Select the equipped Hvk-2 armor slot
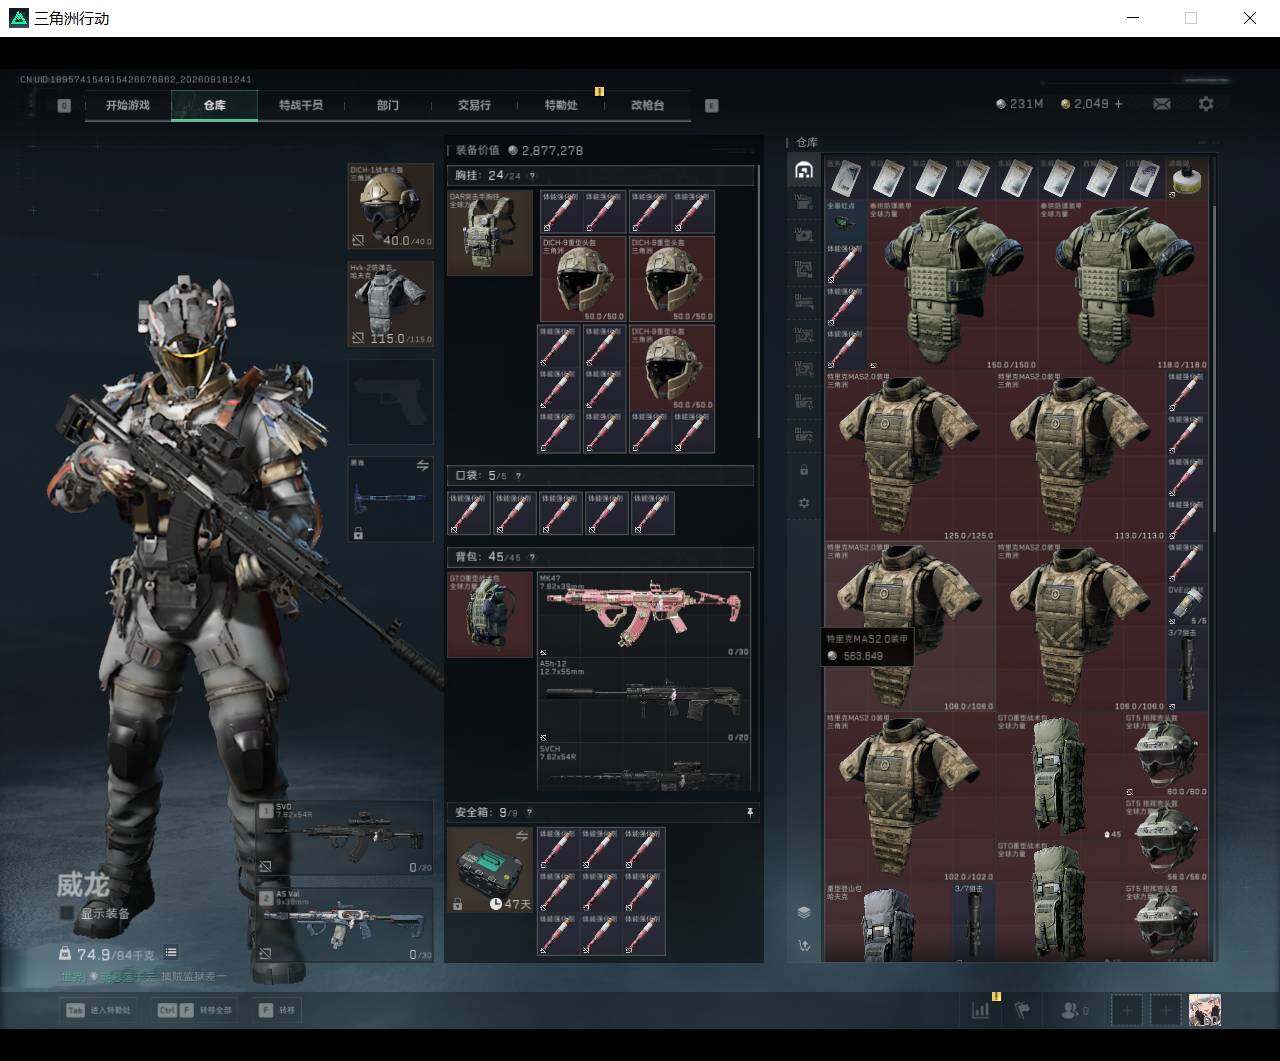1280x1061 pixels. (x=391, y=304)
